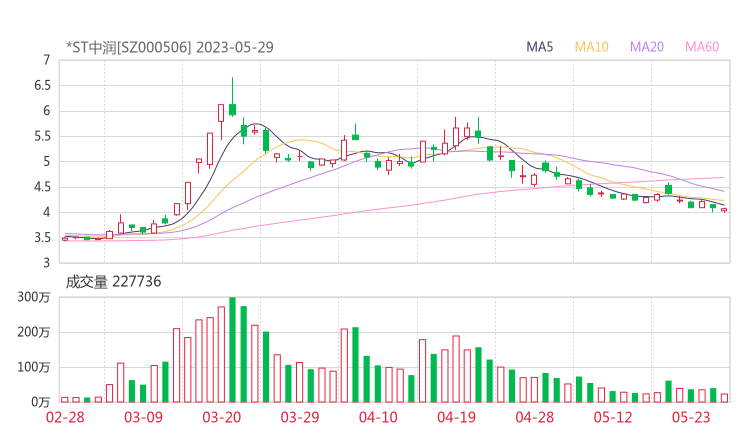This screenshot has width=740, height=440.
Task: Click the 03-29 date axis label
Action: [300, 417]
